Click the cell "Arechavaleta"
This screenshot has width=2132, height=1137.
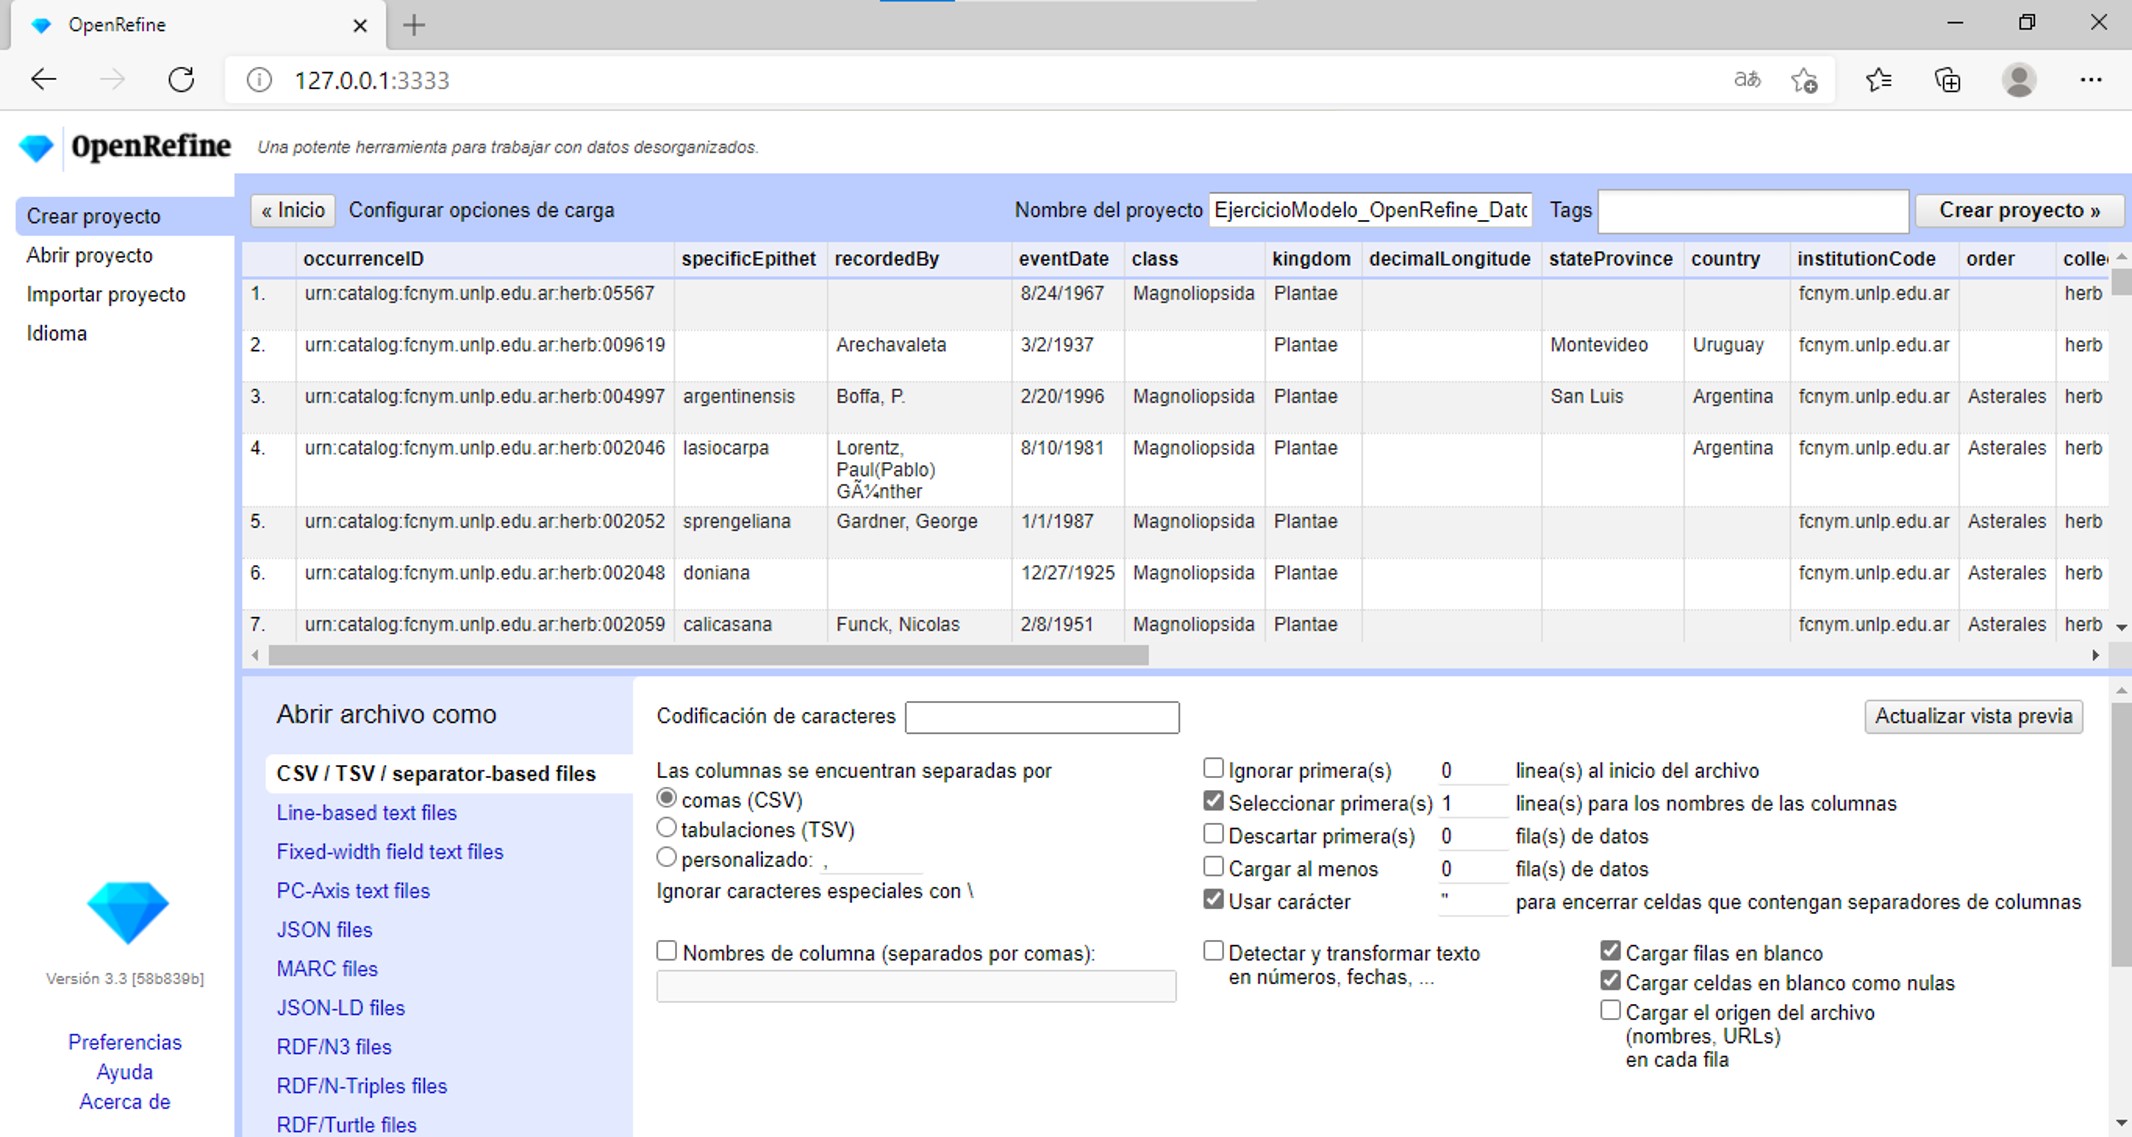point(891,345)
